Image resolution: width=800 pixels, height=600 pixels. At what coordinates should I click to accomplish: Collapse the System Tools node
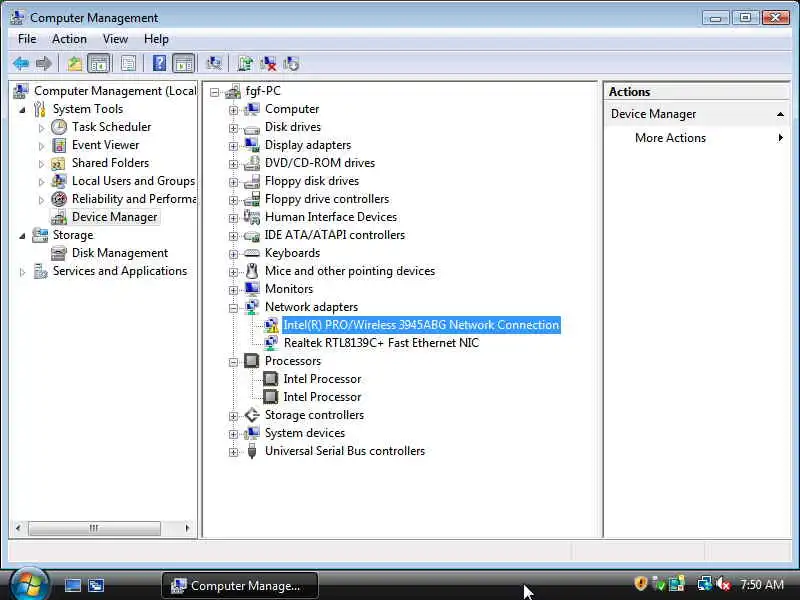coord(22,110)
